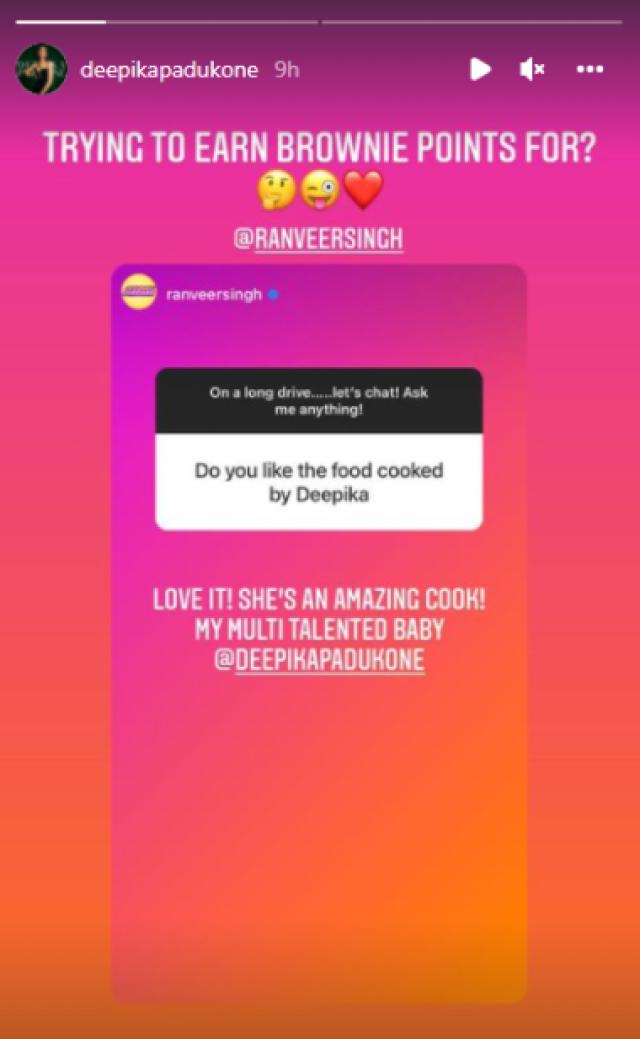The image size is (640, 1039).
Task: Click the play button for the story
Action: coord(480,69)
